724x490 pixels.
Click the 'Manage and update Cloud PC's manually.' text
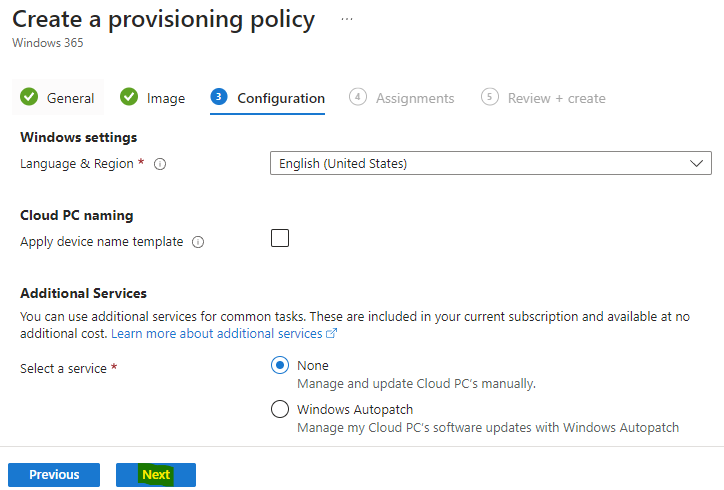[416, 384]
